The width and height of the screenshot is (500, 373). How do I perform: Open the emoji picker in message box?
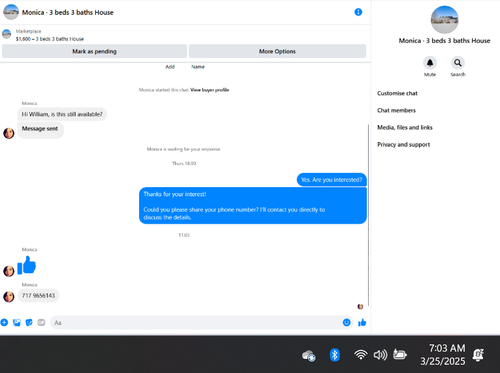[347, 322]
